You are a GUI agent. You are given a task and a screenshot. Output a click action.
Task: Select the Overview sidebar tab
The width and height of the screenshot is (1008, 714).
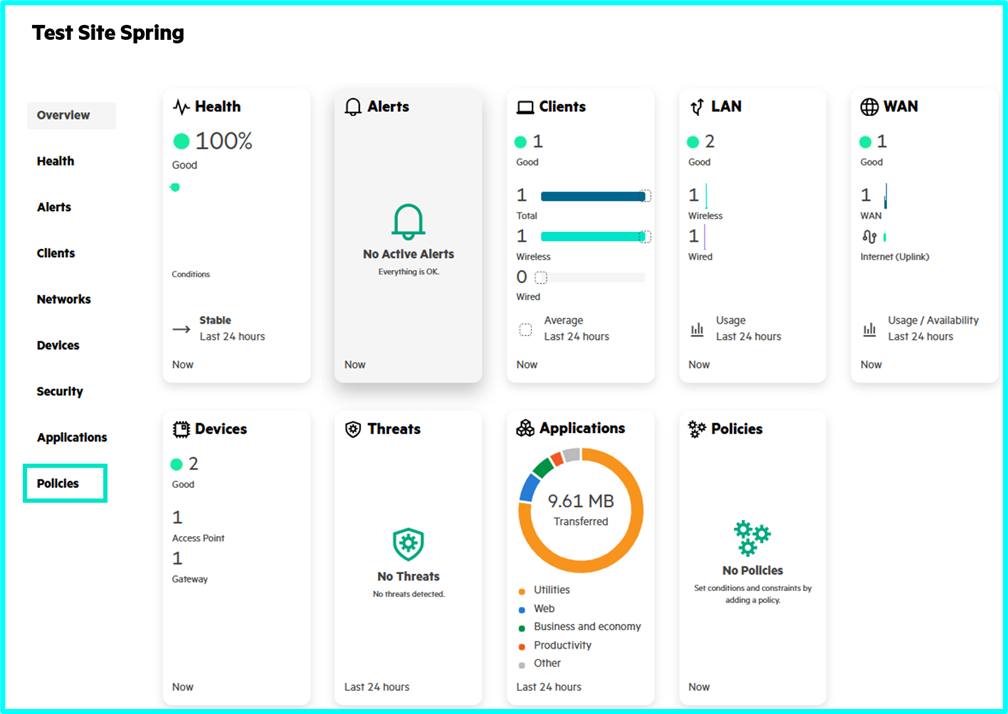pyautogui.click(x=71, y=116)
